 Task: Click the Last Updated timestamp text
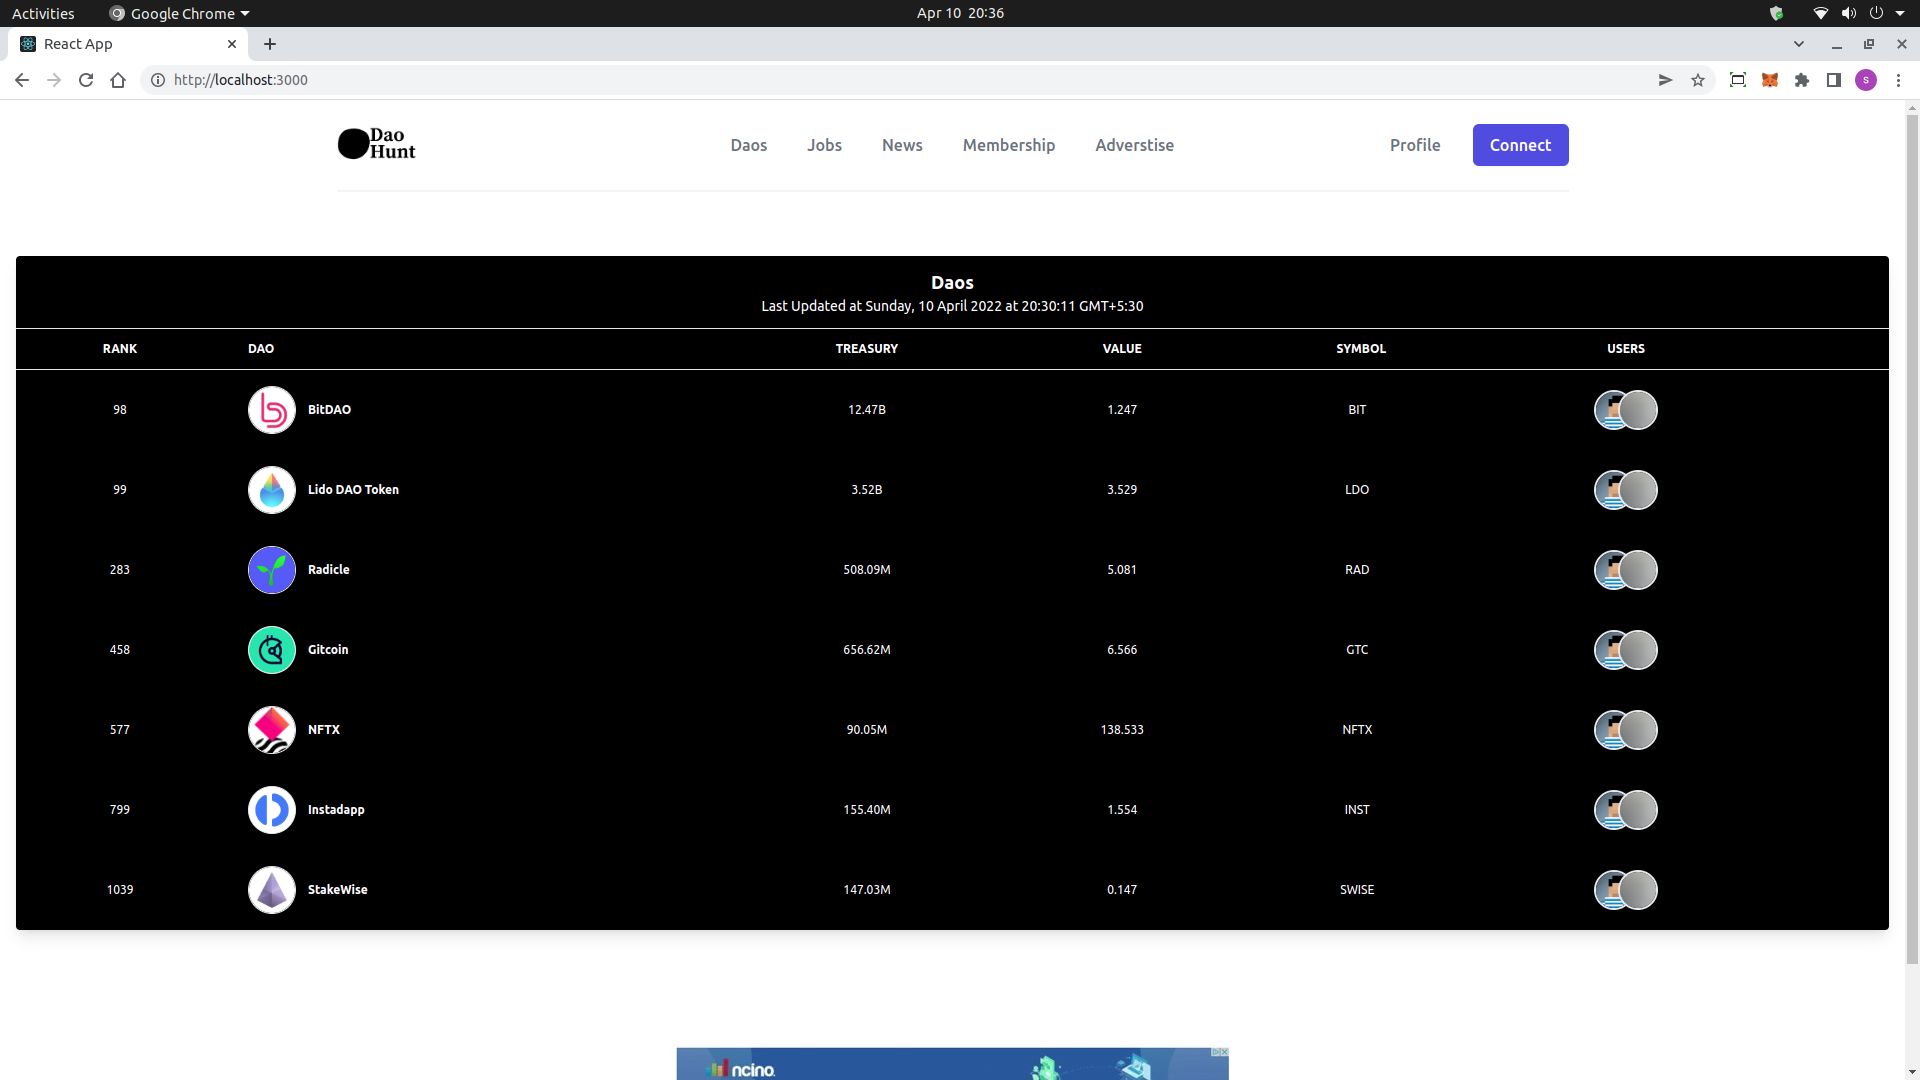[952, 306]
